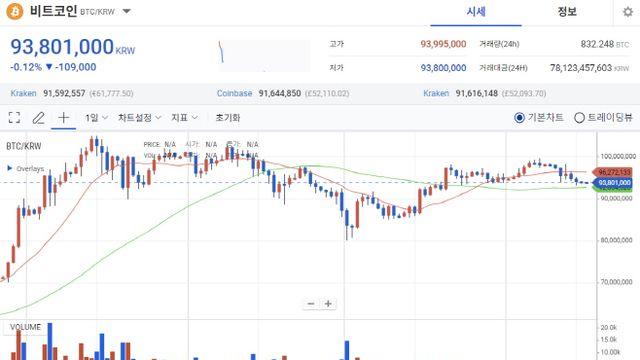The width and height of the screenshot is (640, 360).
Task: Open the 1일 interval dropdown
Action: tap(96, 118)
